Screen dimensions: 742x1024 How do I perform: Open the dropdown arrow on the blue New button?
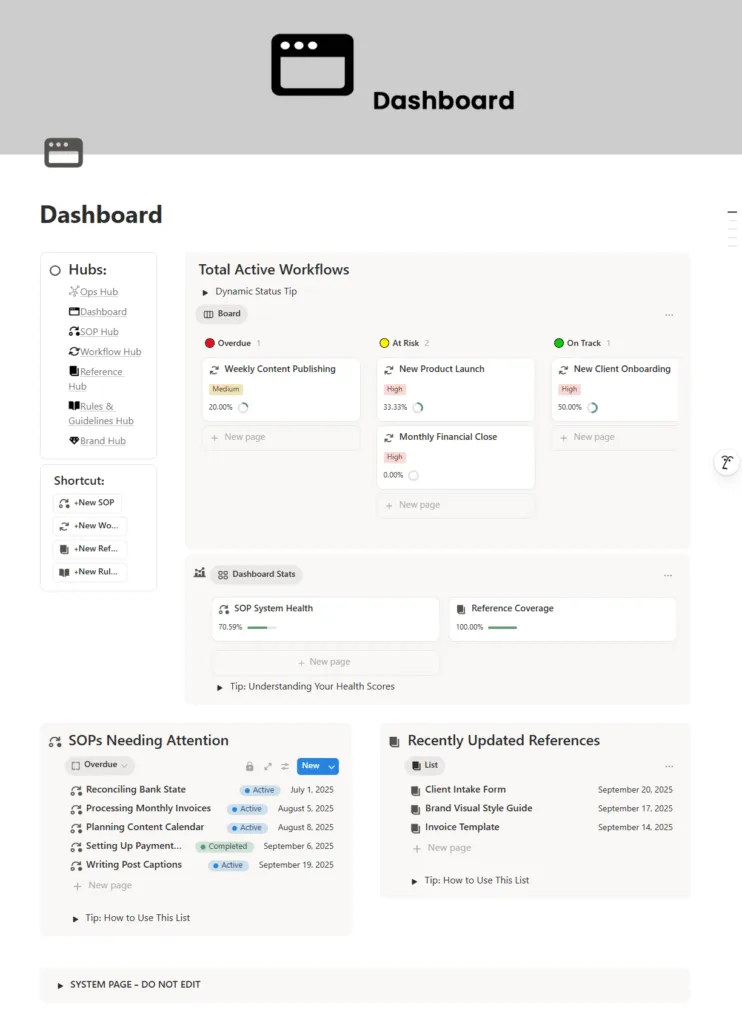point(331,766)
